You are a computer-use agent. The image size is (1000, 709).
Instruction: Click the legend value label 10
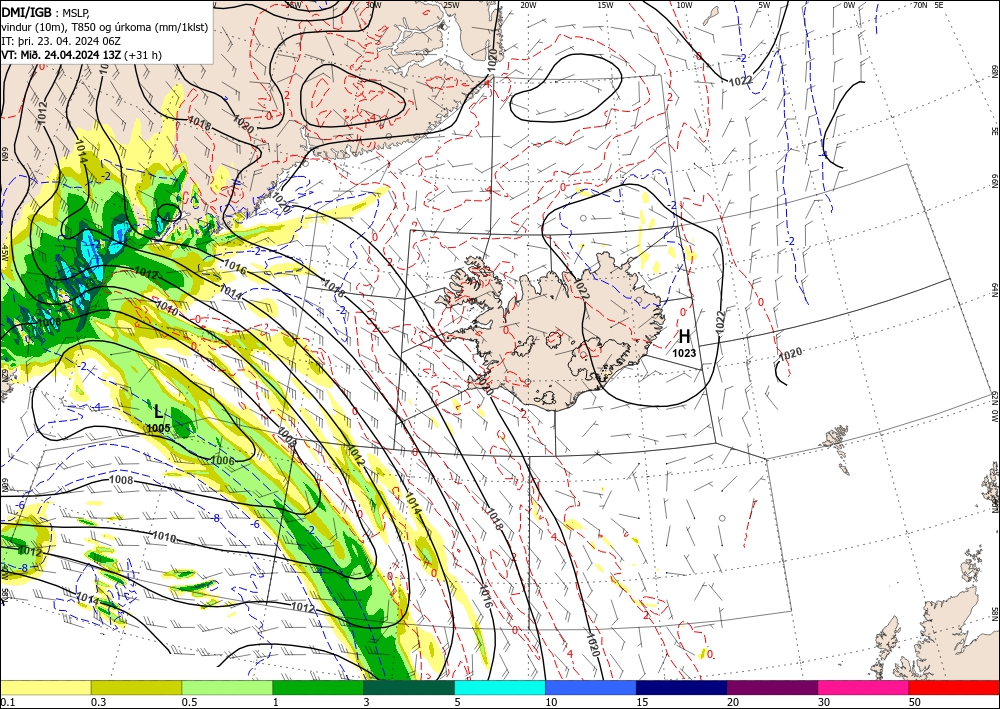click(x=551, y=702)
